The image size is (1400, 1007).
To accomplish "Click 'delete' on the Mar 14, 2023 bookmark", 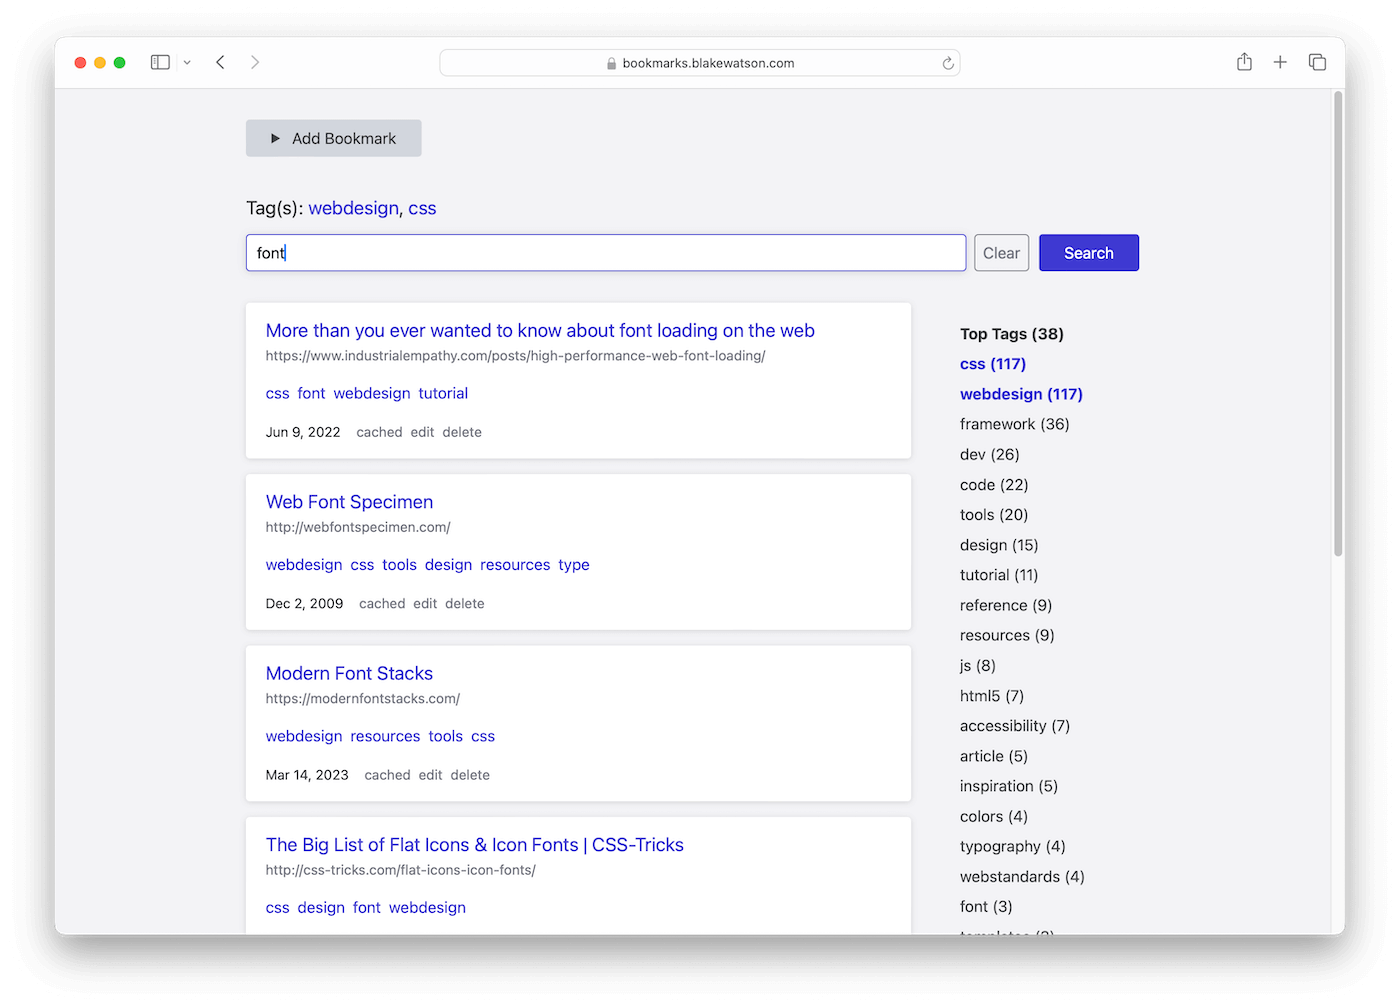I will [470, 775].
